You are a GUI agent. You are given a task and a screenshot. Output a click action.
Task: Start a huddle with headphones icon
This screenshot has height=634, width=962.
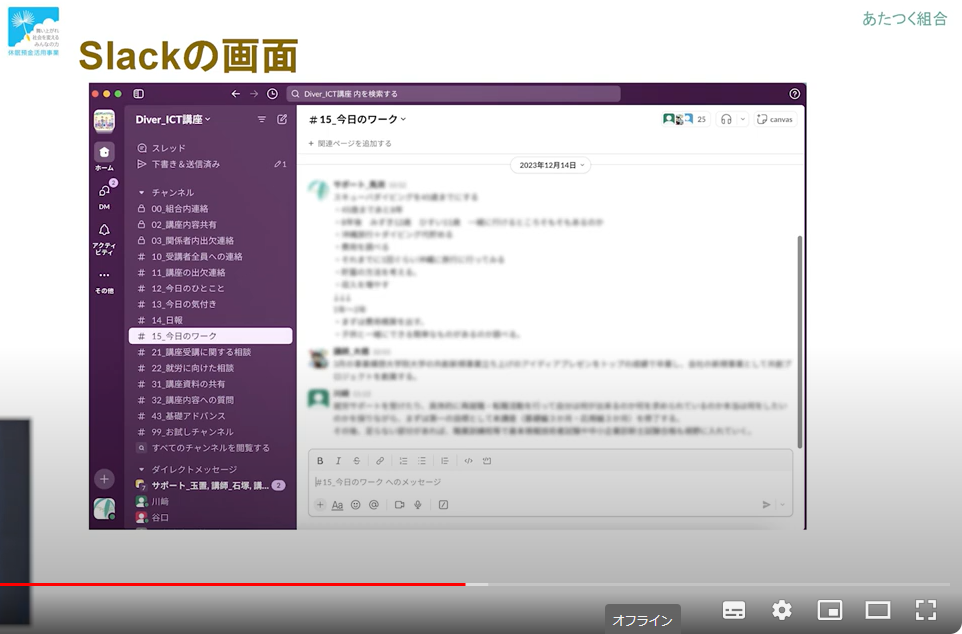click(x=726, y=119)
